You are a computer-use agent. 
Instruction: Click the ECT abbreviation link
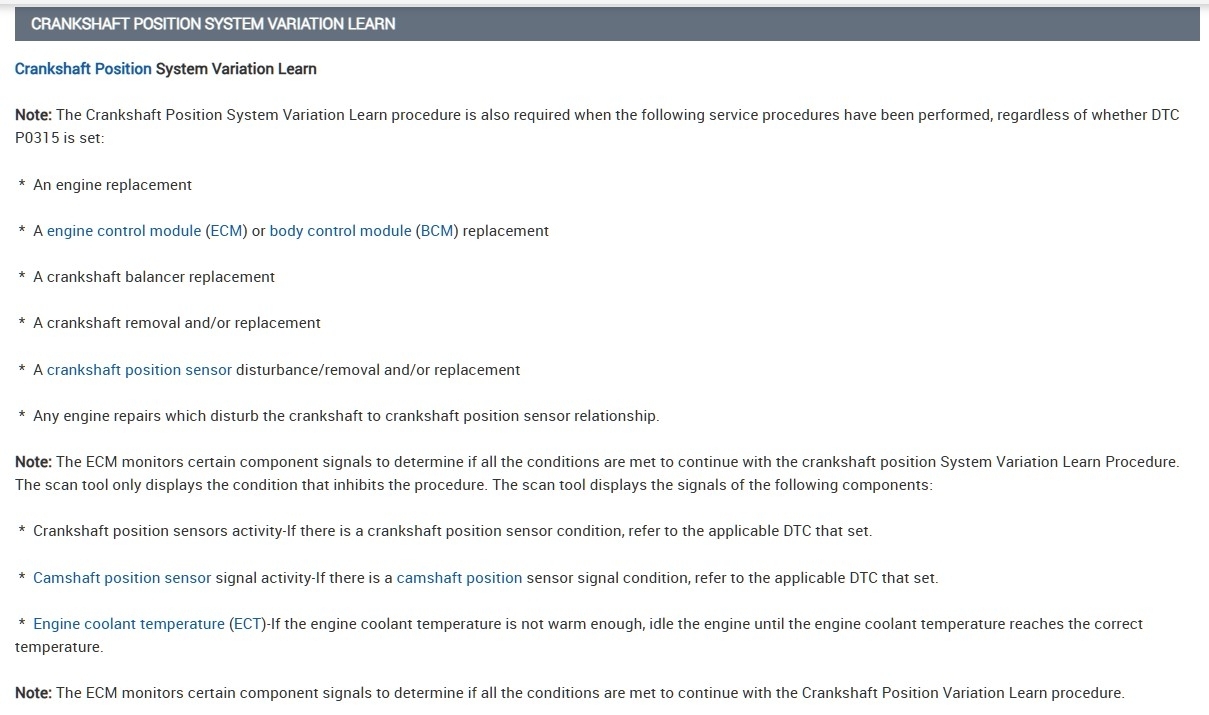pyautogui.click(x=246, y=624)
